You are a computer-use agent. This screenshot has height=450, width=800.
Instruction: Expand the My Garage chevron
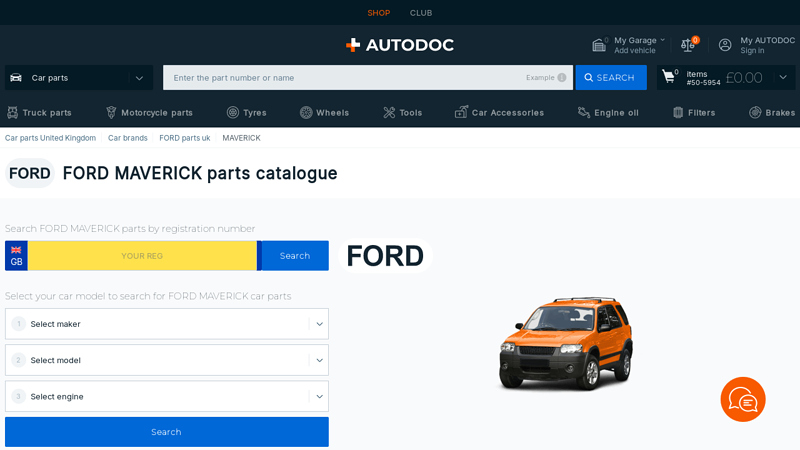(x=662, y=40)
